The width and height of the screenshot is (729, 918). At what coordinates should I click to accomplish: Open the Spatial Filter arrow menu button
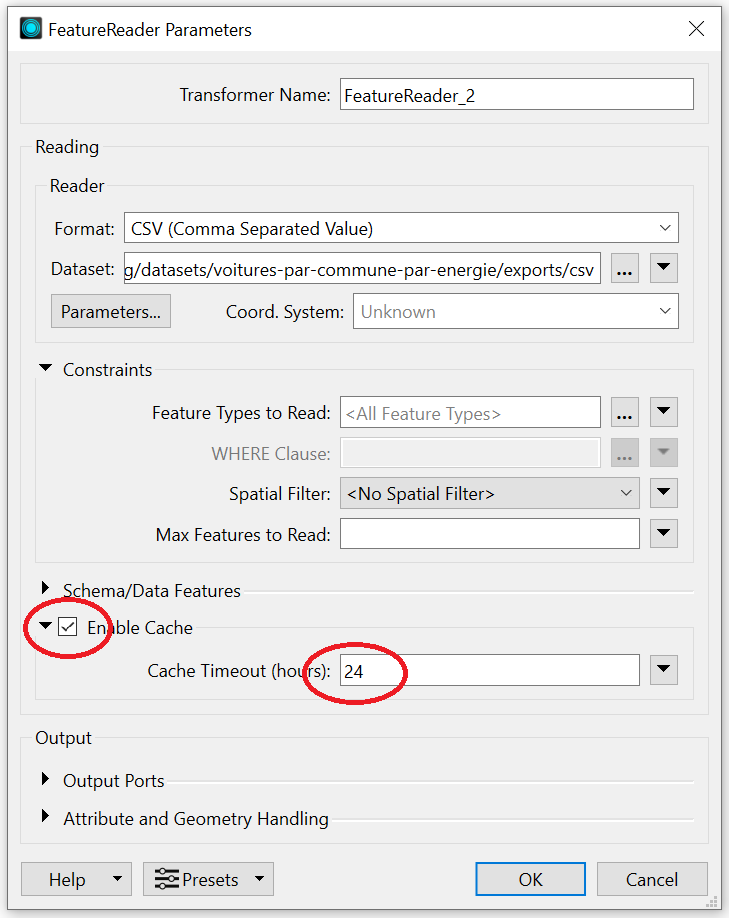[x=663, y=493]
